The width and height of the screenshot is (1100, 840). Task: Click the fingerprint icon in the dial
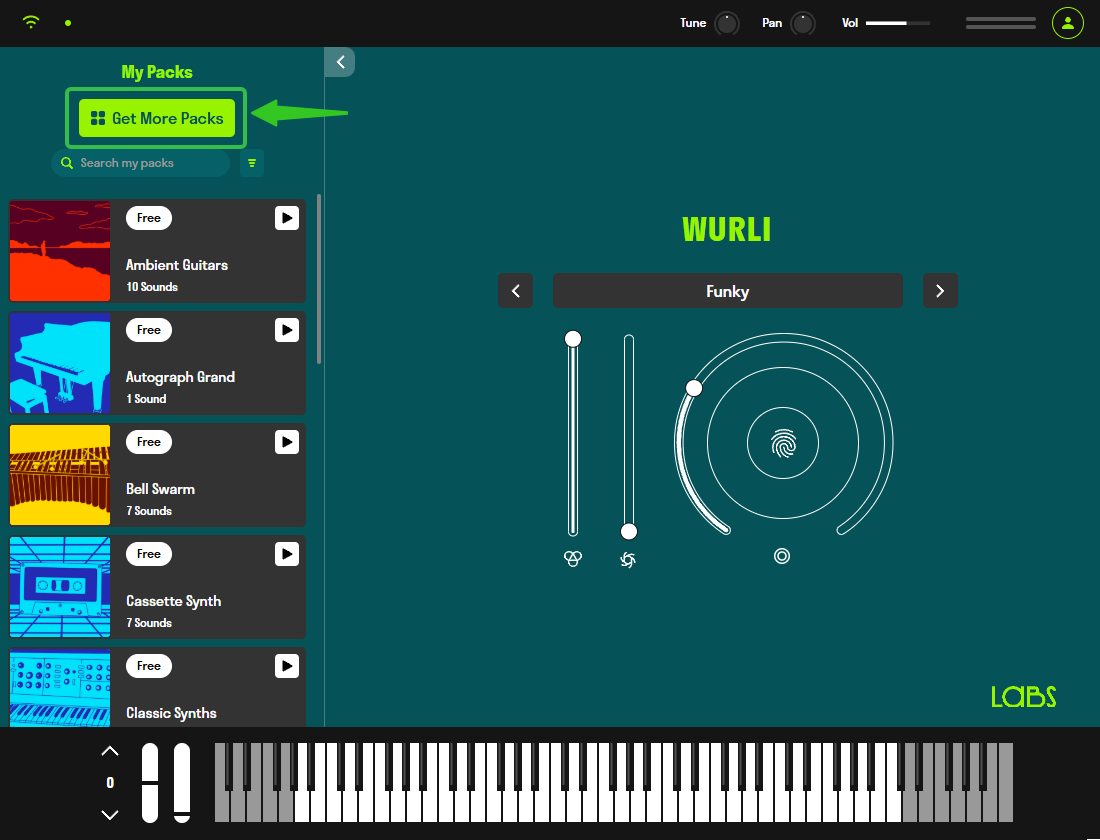click(x=783, y=444)
